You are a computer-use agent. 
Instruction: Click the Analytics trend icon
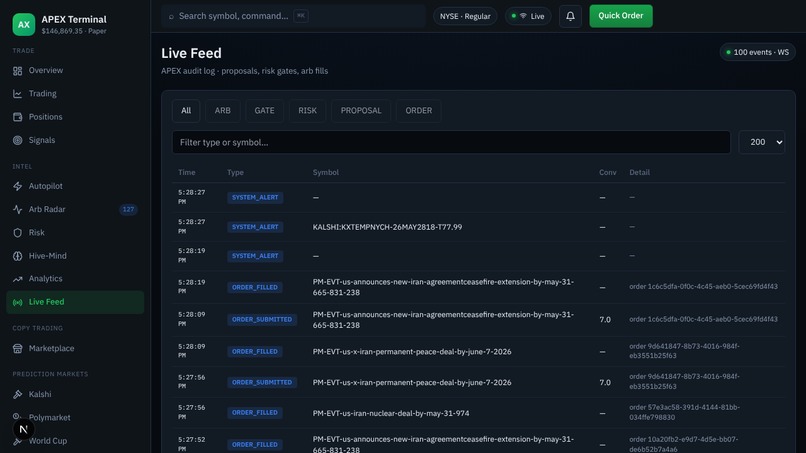(x=17, y=279)
